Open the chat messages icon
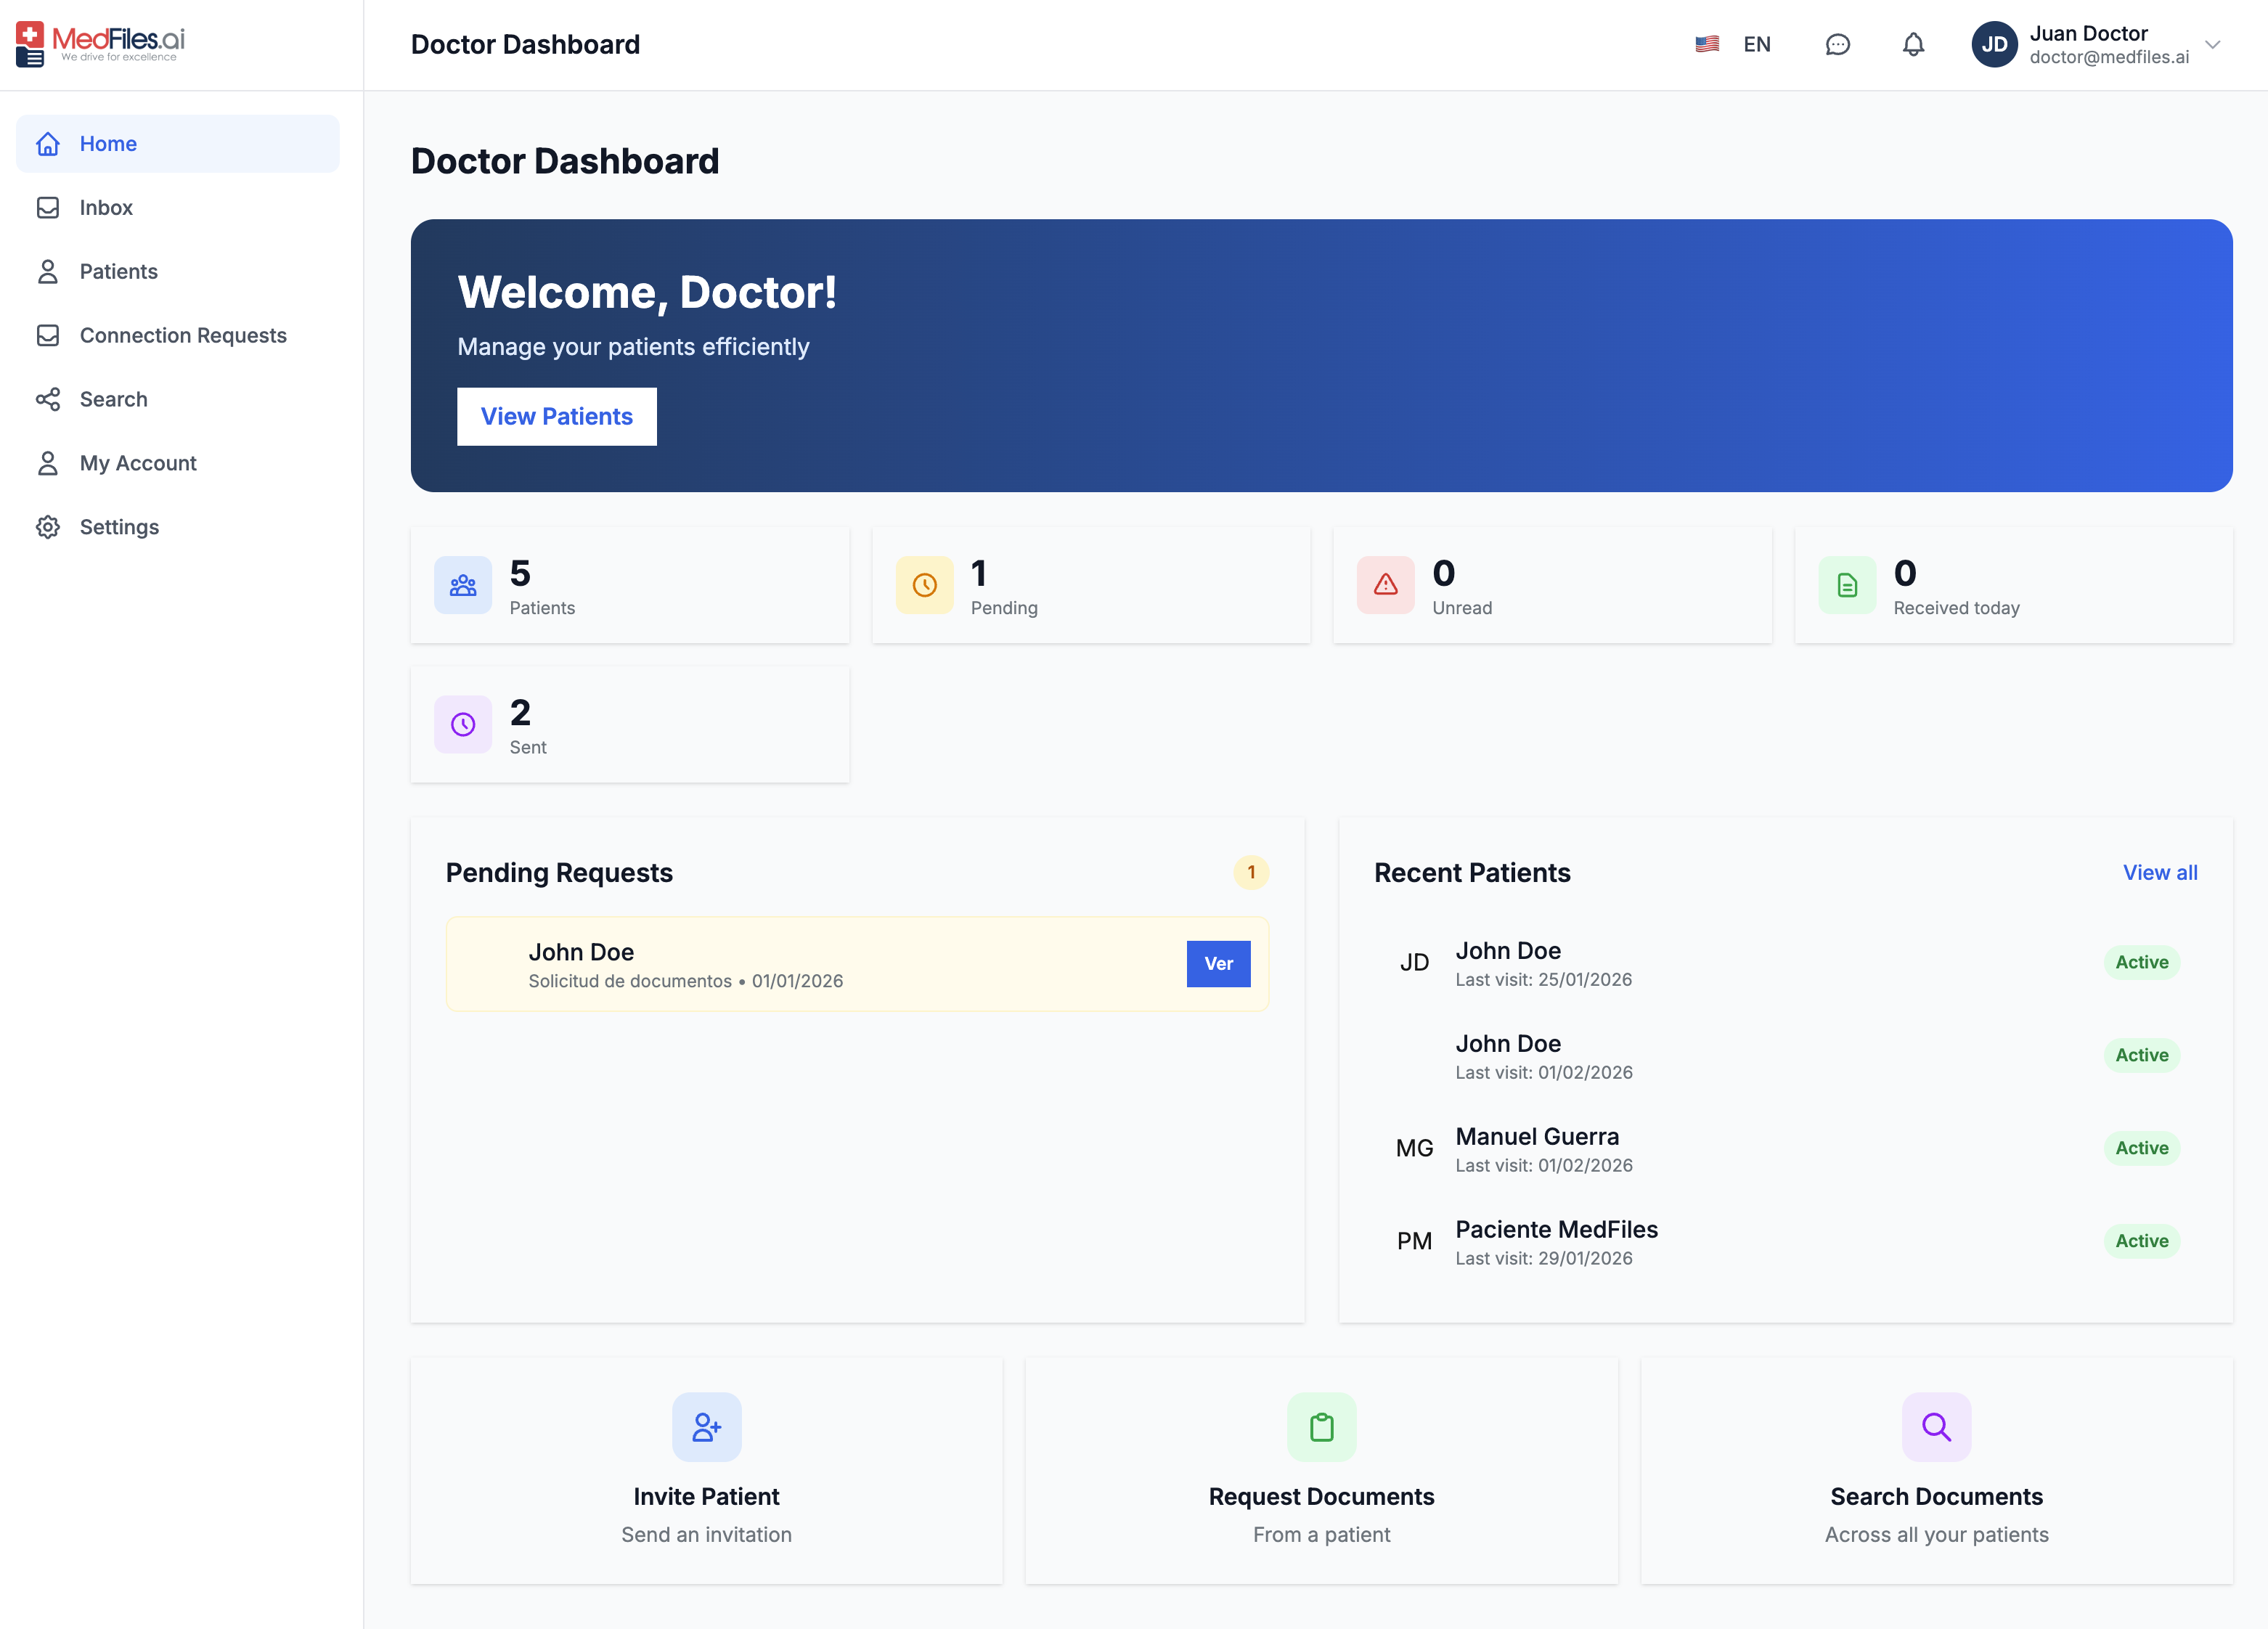This screenshot has height=1629, width=2268. [x=1837, y=44]
